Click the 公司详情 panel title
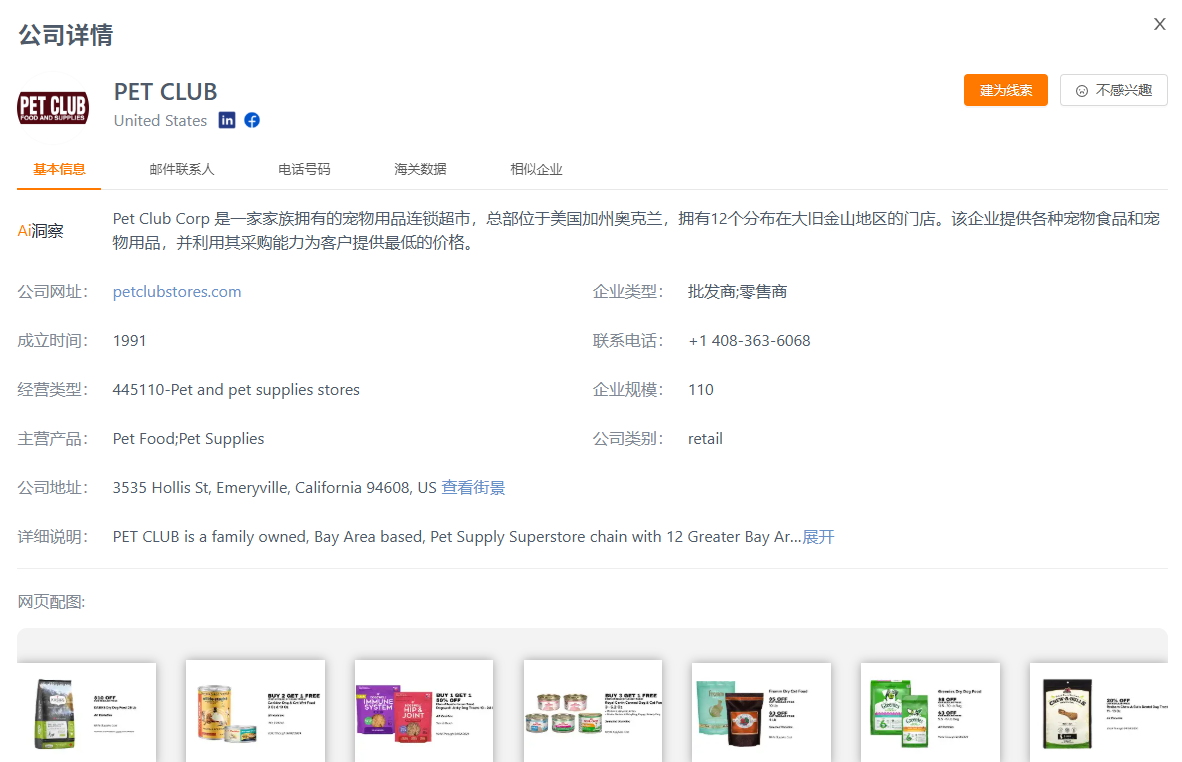Image resolution: width=1182 pixels, height=762 pixels. 66,35
